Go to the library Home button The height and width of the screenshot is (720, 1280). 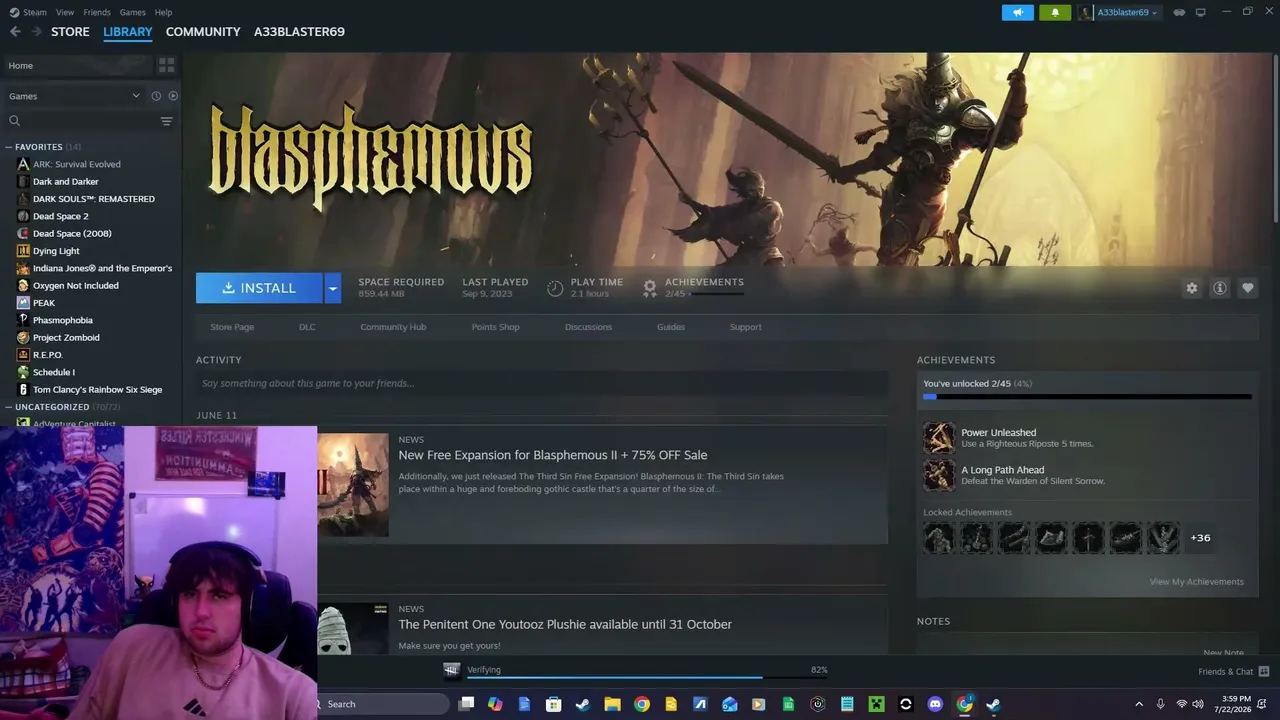pos(78,65)
